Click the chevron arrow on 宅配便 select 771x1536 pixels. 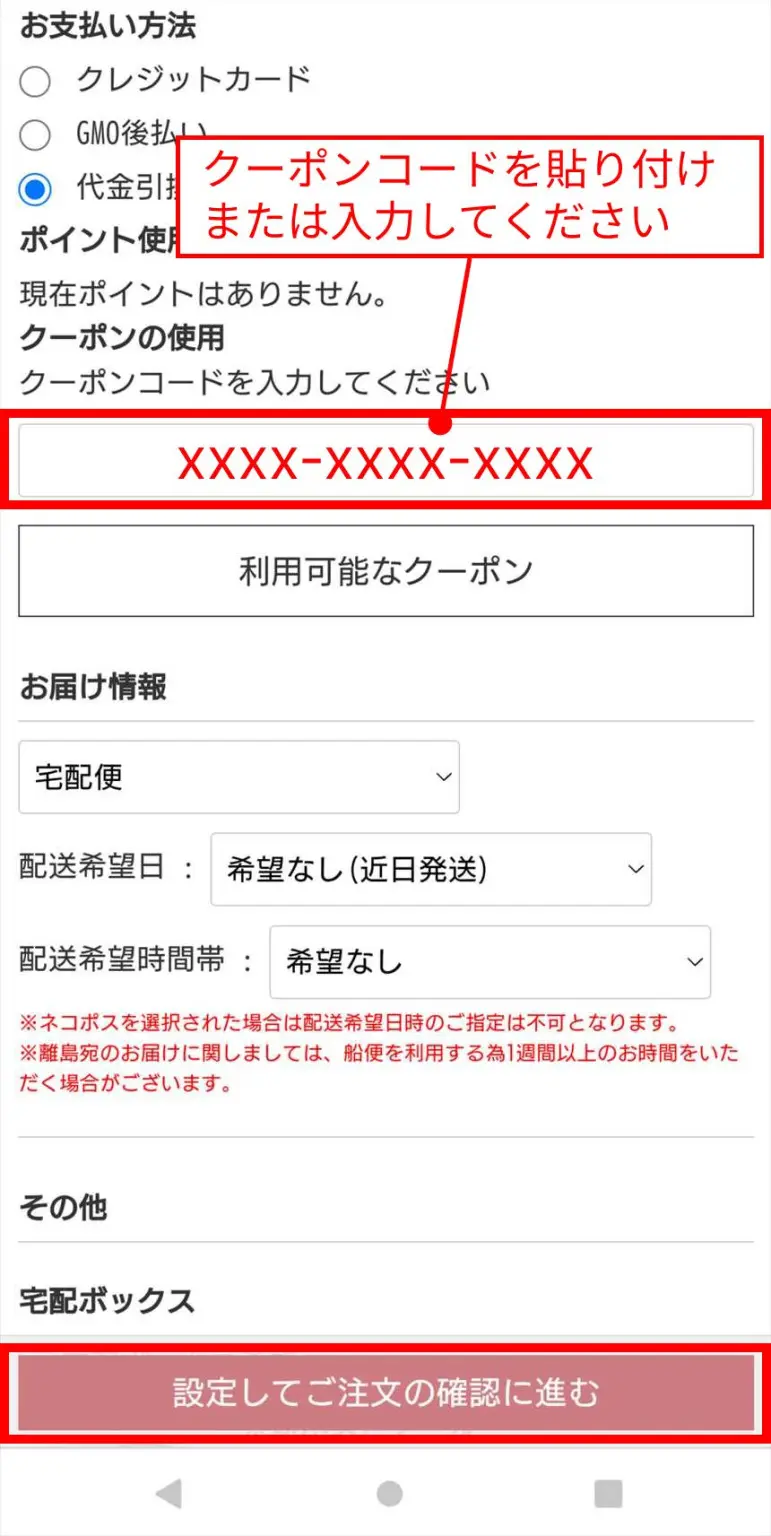(444, 777)
